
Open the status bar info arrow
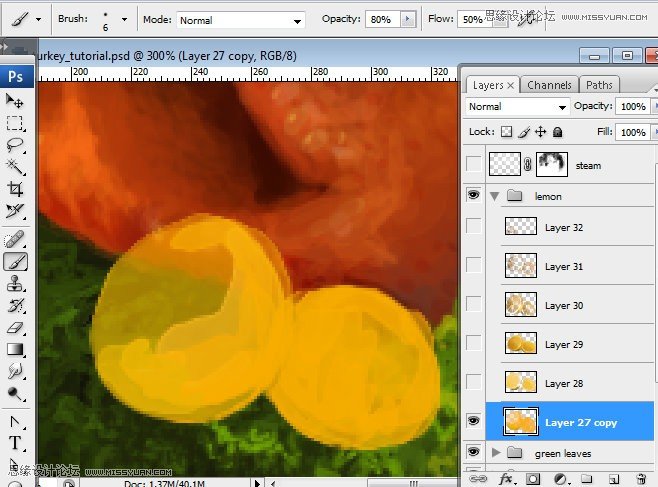(257, 483)
